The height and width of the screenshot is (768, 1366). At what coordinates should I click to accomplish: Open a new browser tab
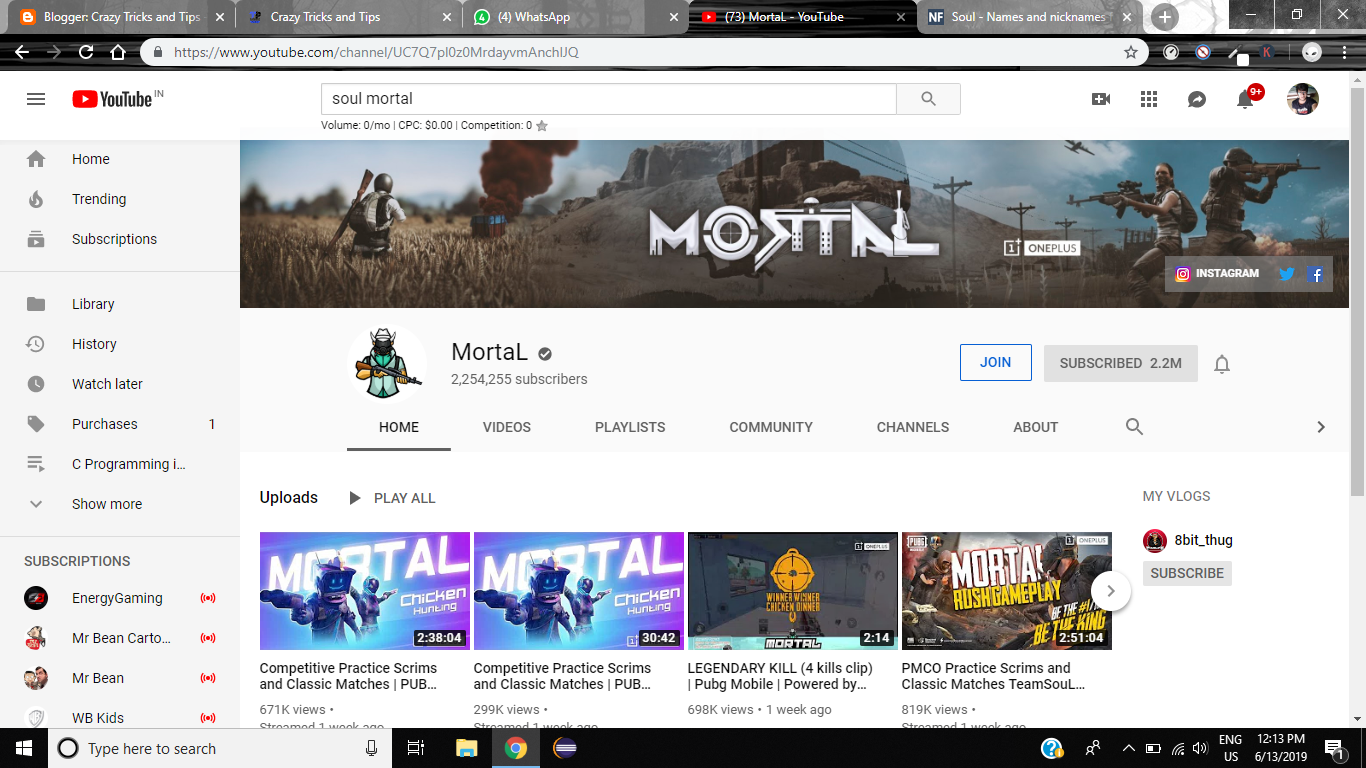point(1164,17)
